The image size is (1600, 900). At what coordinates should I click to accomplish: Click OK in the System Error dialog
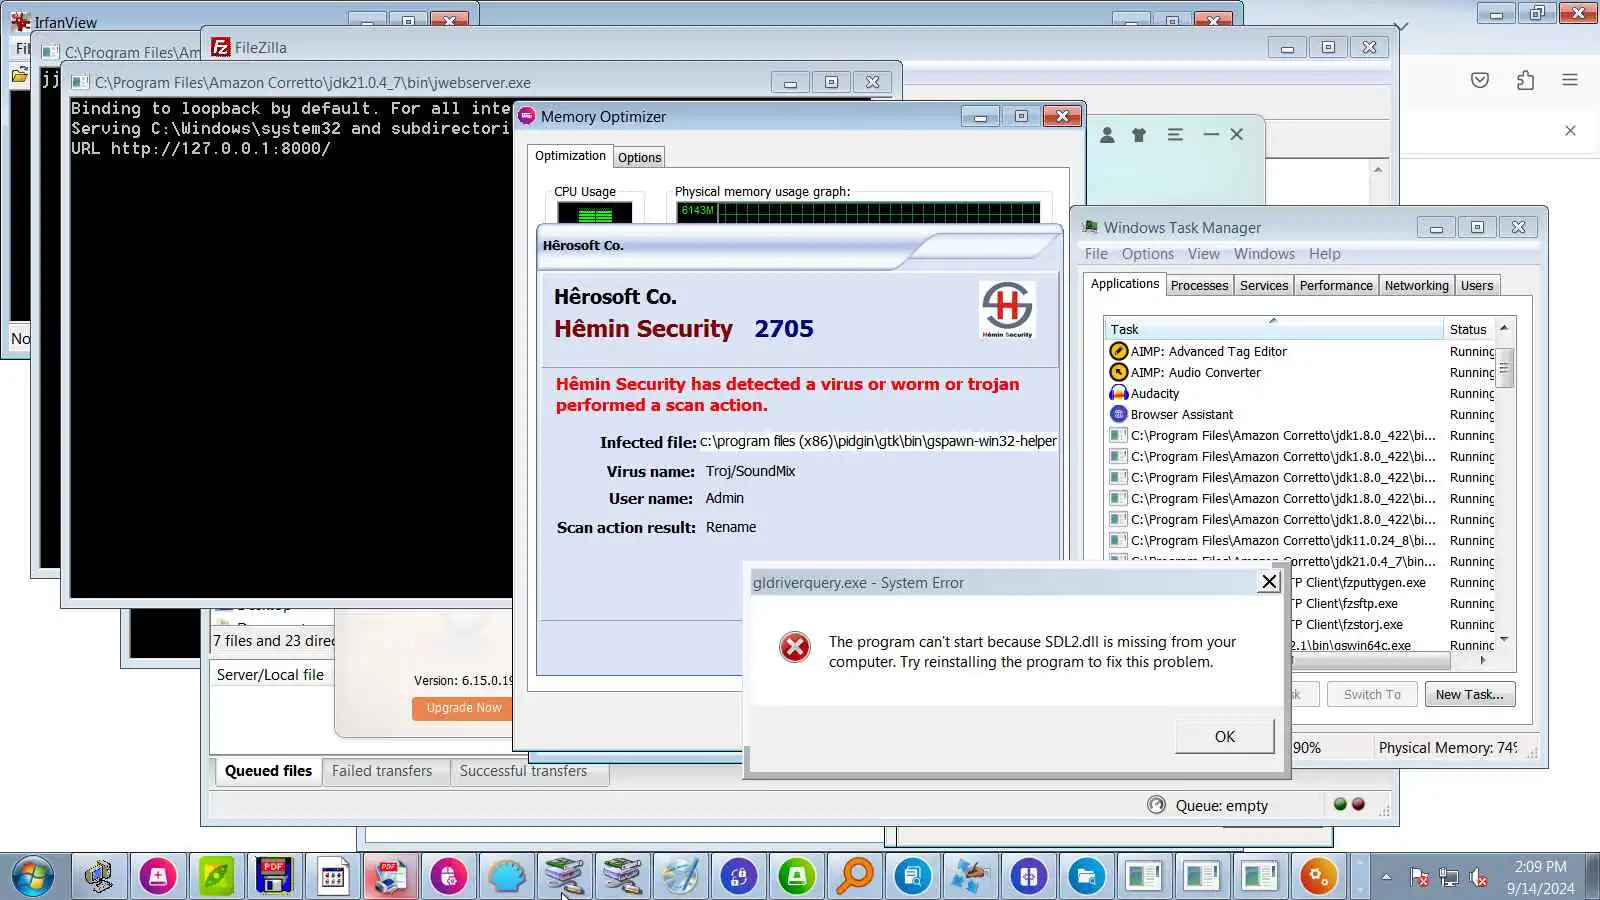point(1224,736)
